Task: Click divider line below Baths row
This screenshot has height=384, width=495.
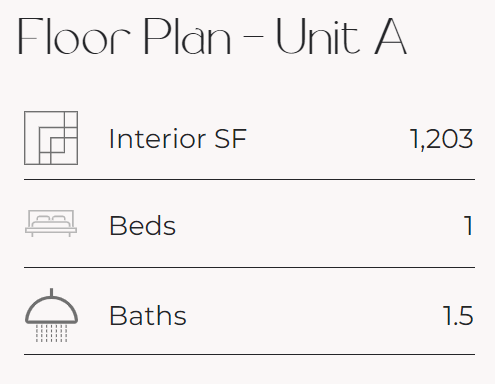Action: point(249,355)
